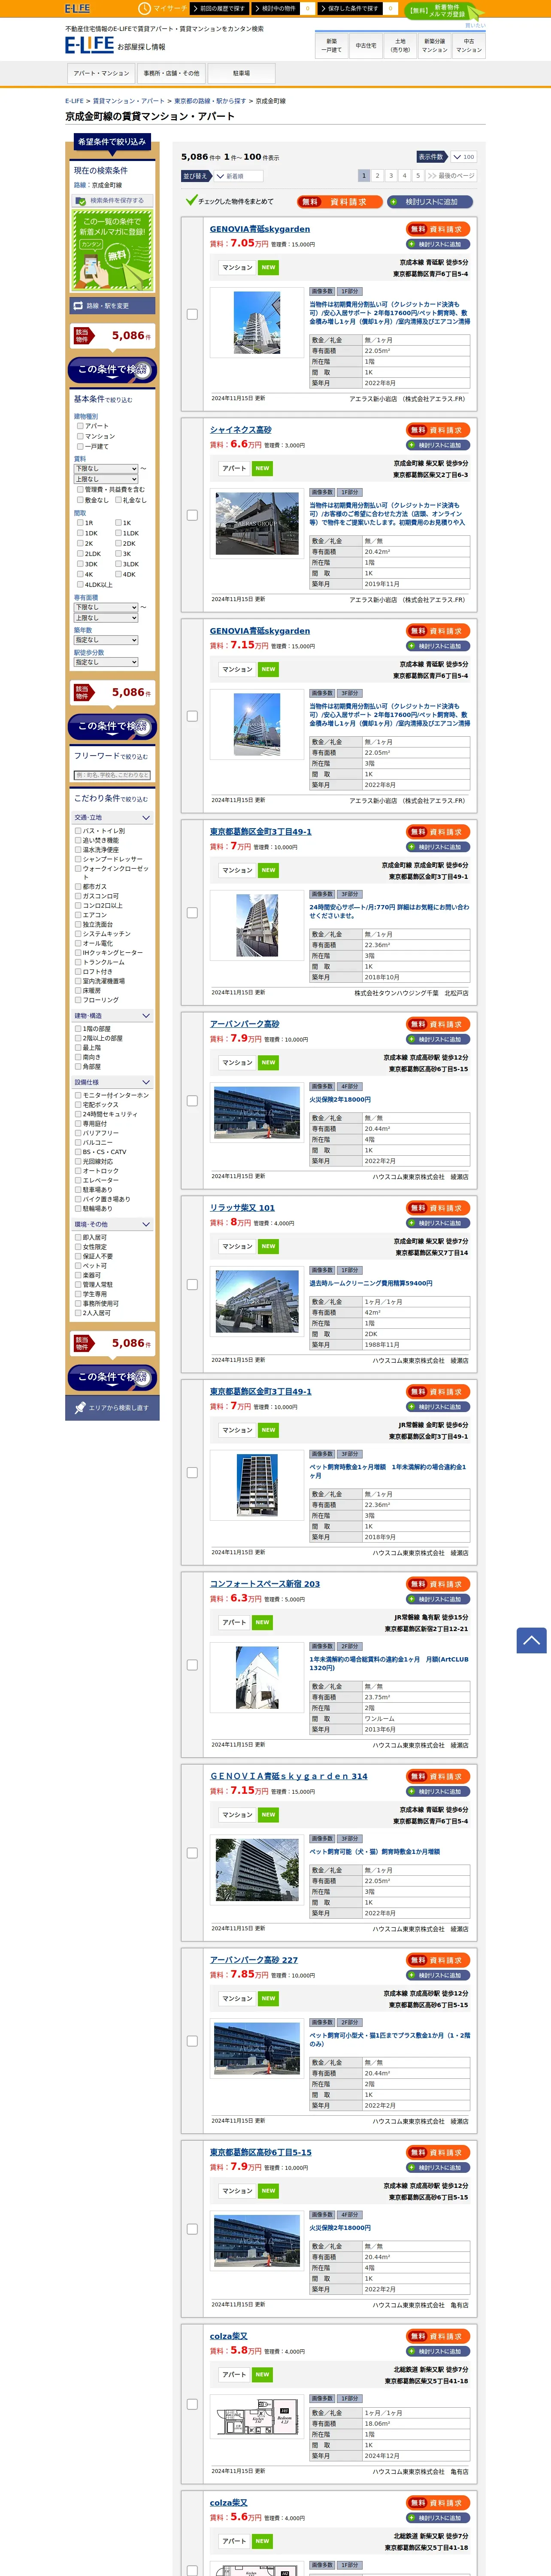Viewport: 551px width, 2576px height.
Task: Open the 賃料 上限なし dropdown
Action: tap(106, 479)
